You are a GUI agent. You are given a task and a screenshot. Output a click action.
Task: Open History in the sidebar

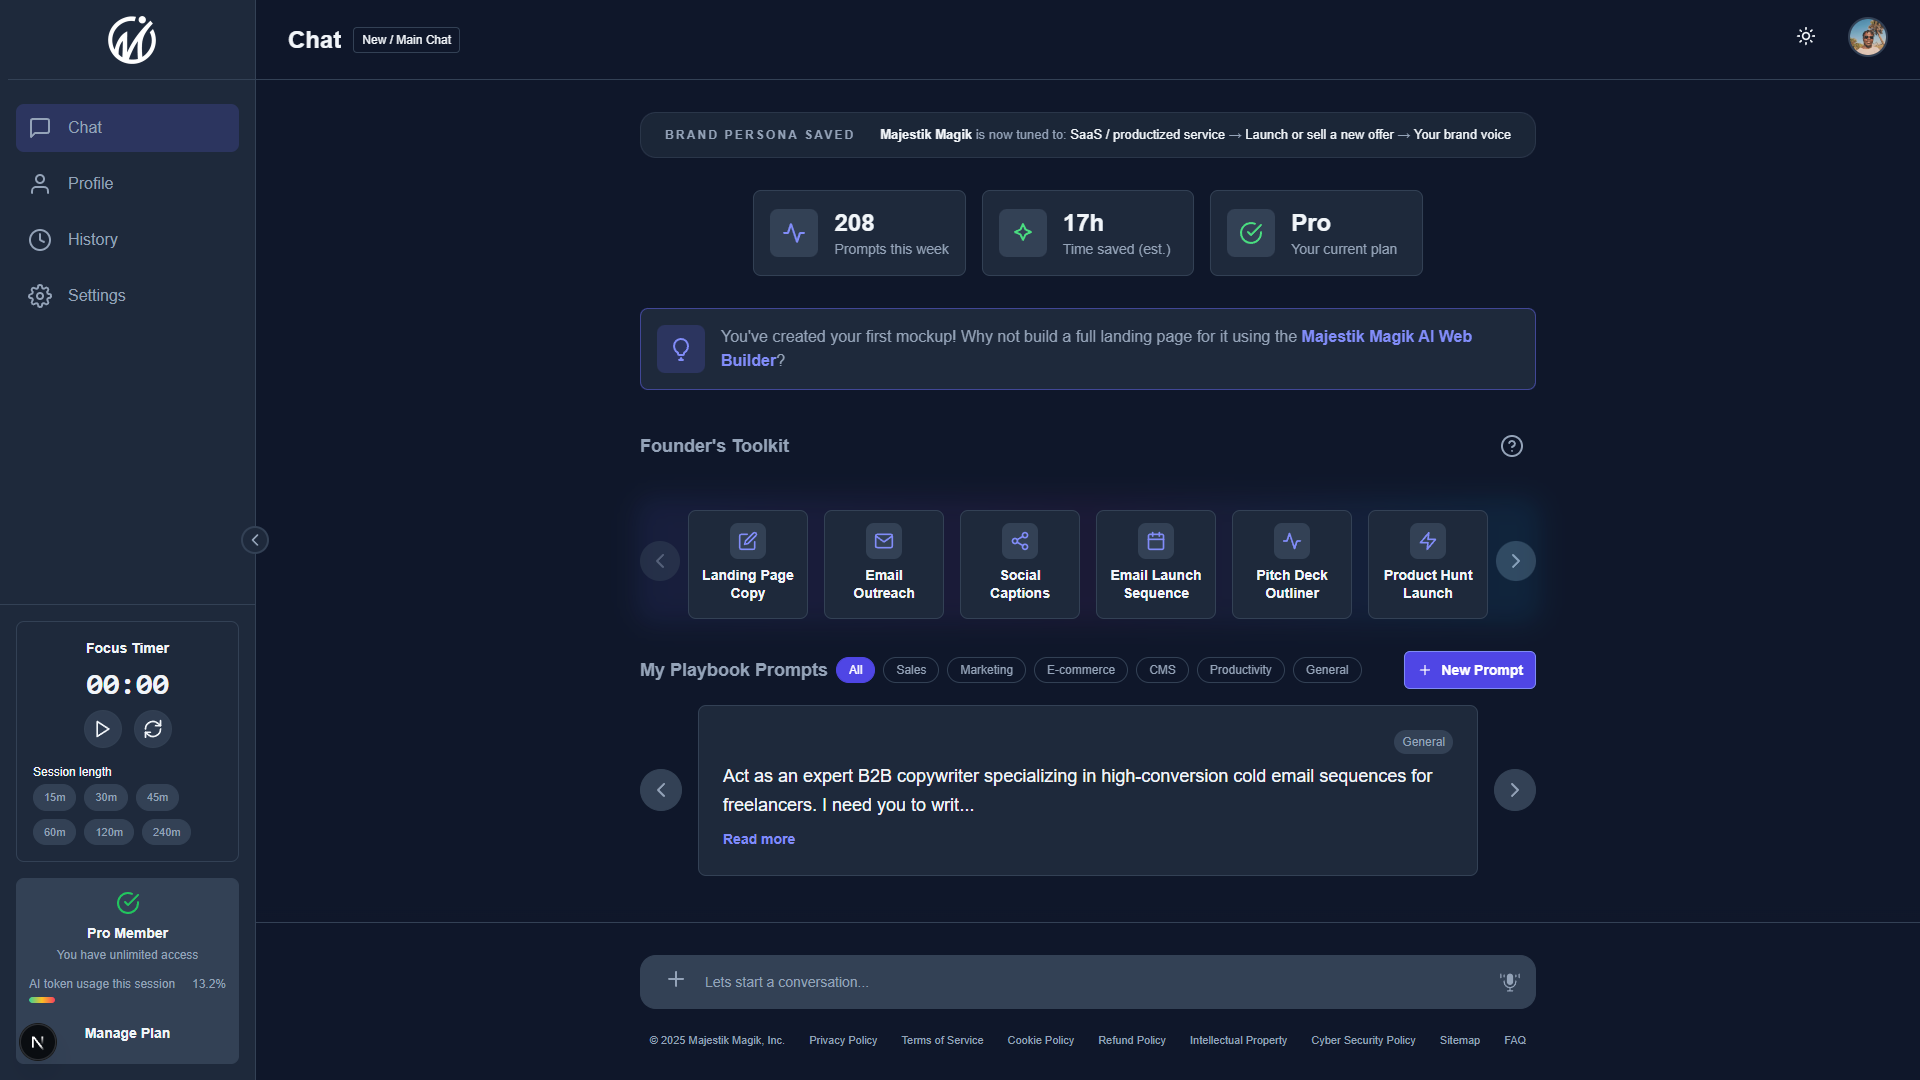click(92, 240)
